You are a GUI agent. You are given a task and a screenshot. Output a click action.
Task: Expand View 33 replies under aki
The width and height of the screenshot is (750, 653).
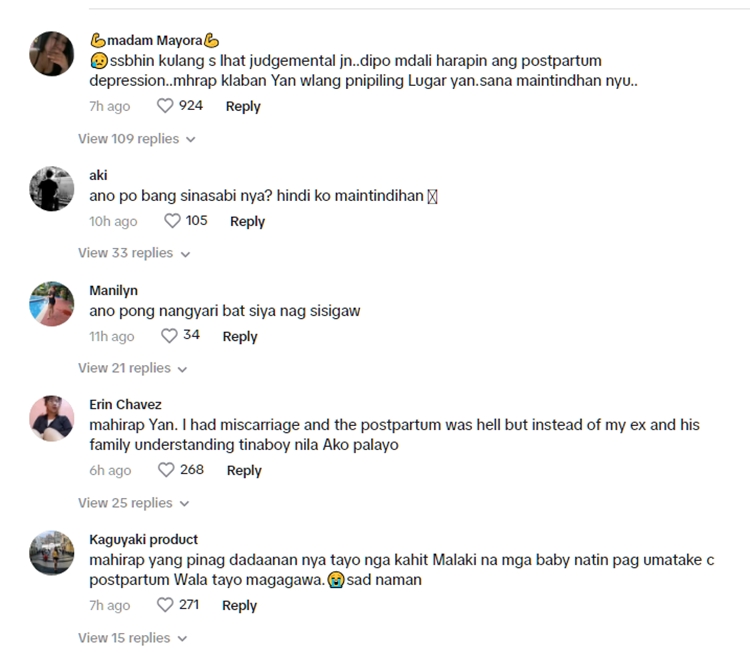[x=134, y=253]
